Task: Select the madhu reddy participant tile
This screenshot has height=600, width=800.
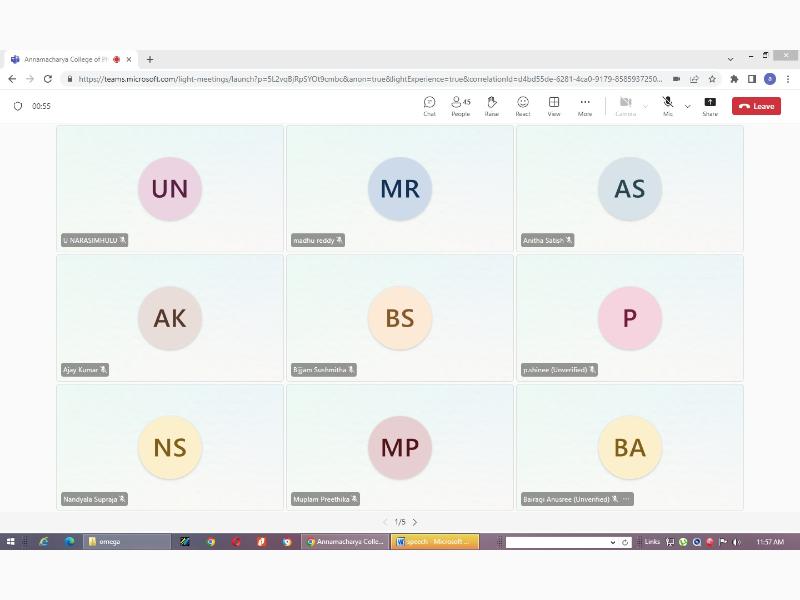Action: click(x=400, y=188)
